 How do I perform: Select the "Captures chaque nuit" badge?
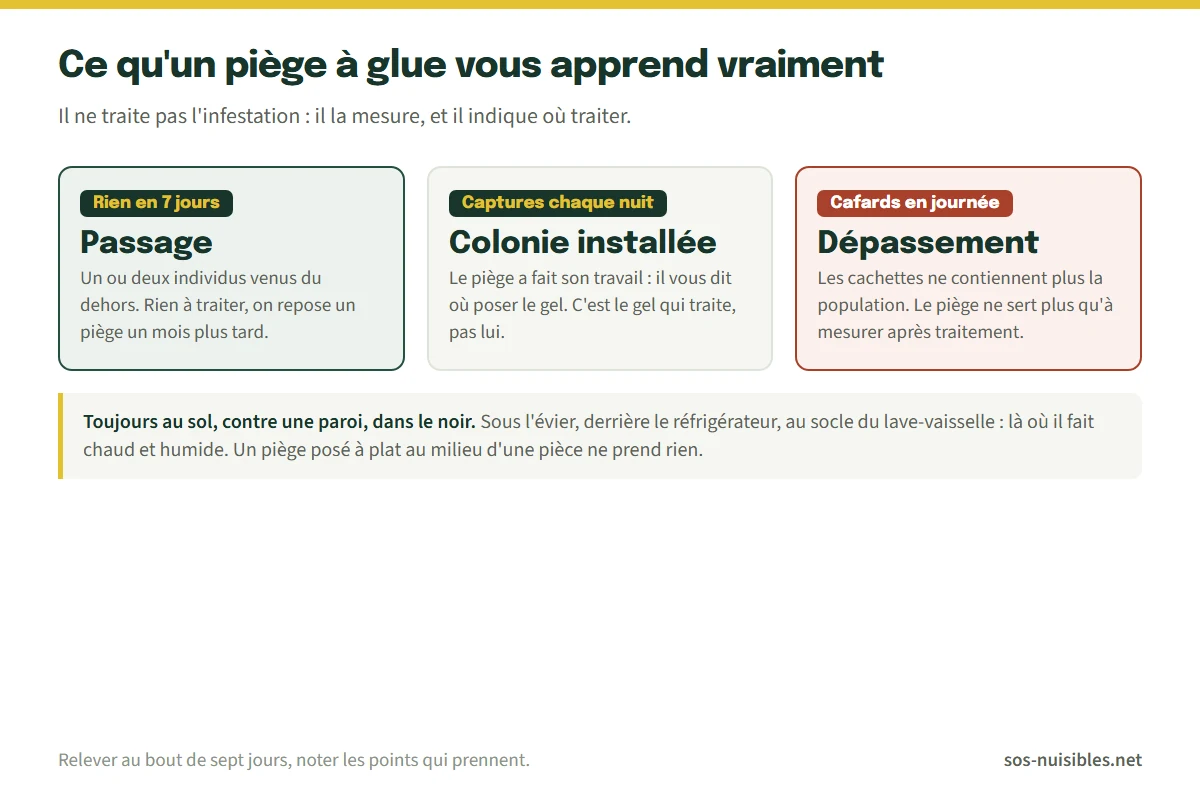pyautogui.click(x=558, y=203)
